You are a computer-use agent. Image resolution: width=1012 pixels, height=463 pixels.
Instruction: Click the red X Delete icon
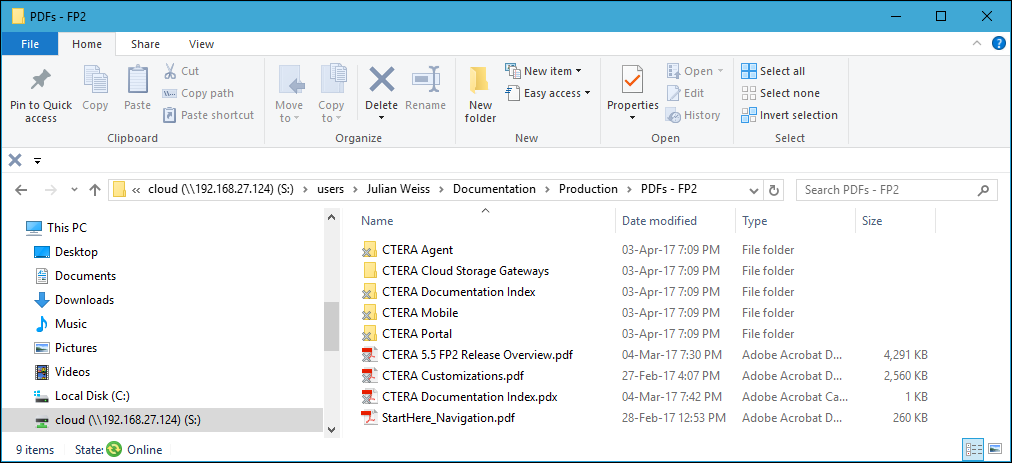pos(381,79)
